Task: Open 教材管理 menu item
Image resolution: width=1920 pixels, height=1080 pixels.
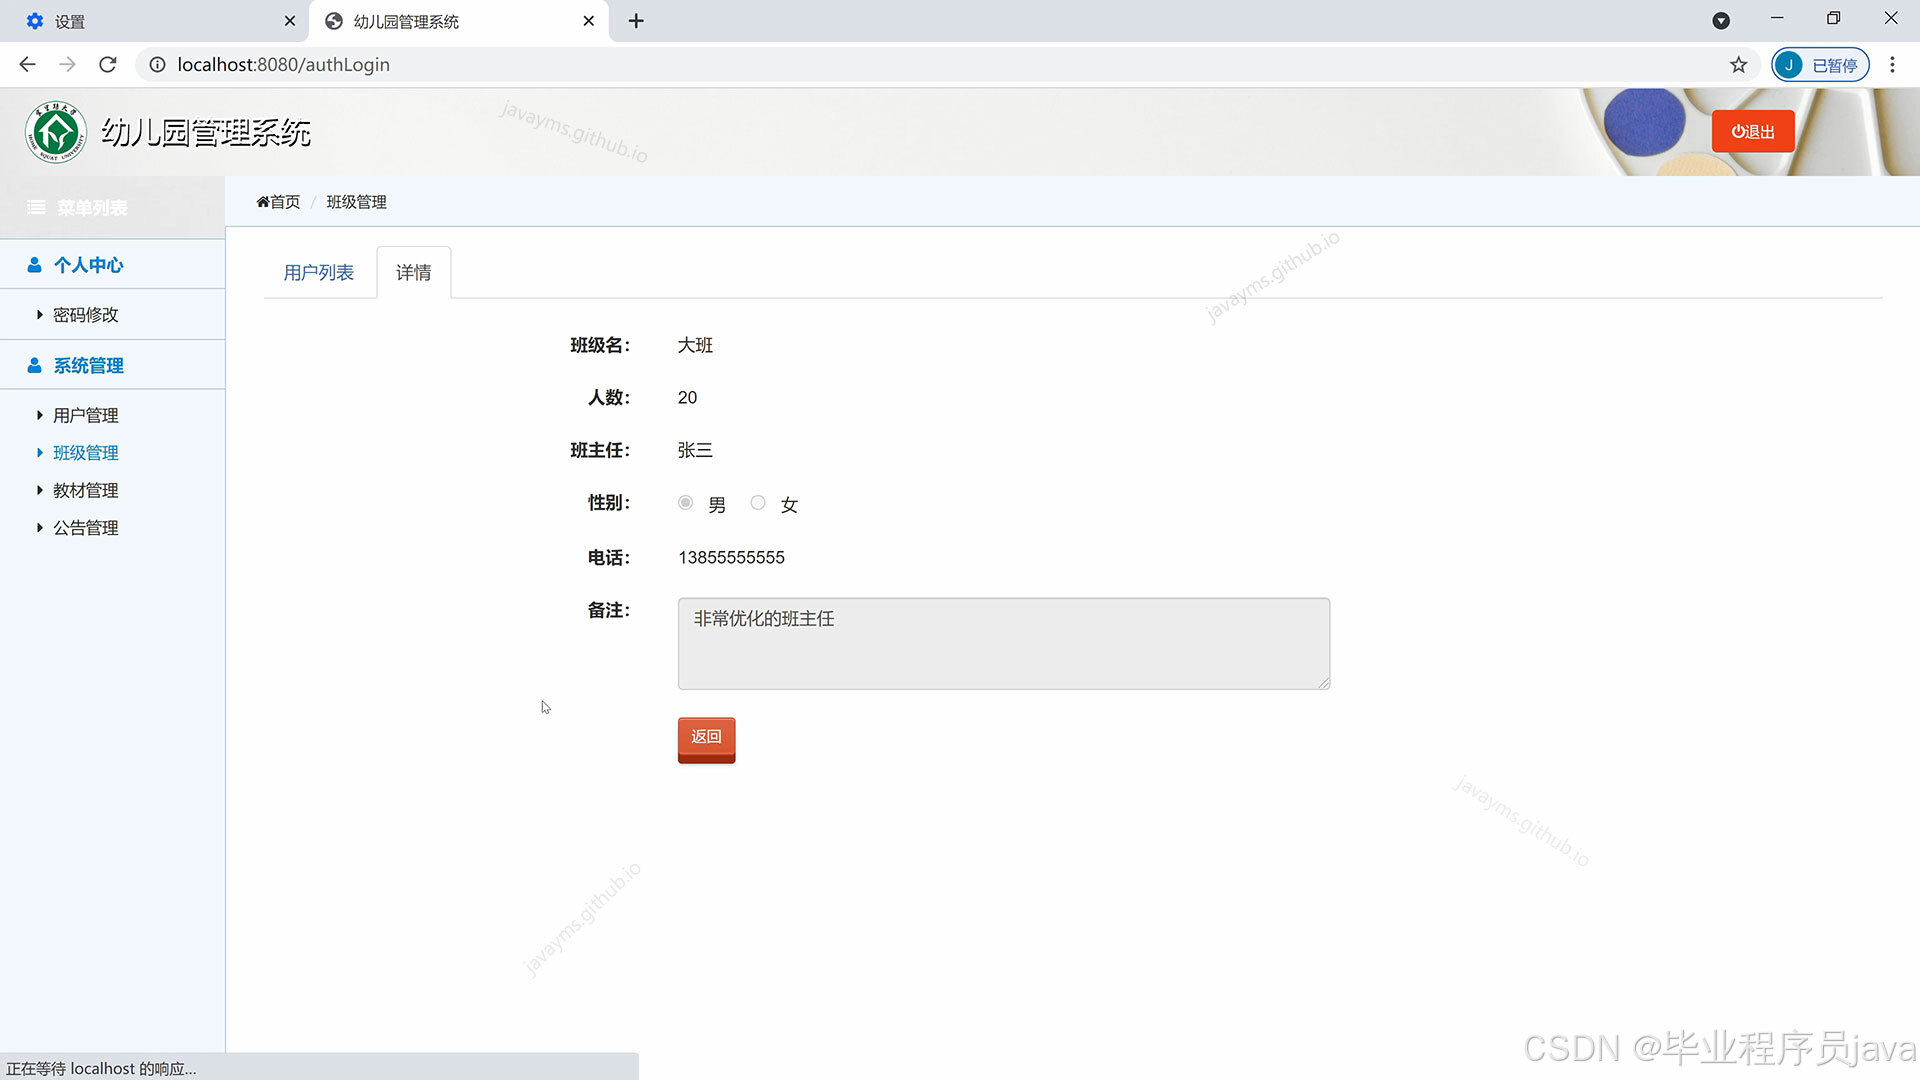Action: click(x=86, y=490)
